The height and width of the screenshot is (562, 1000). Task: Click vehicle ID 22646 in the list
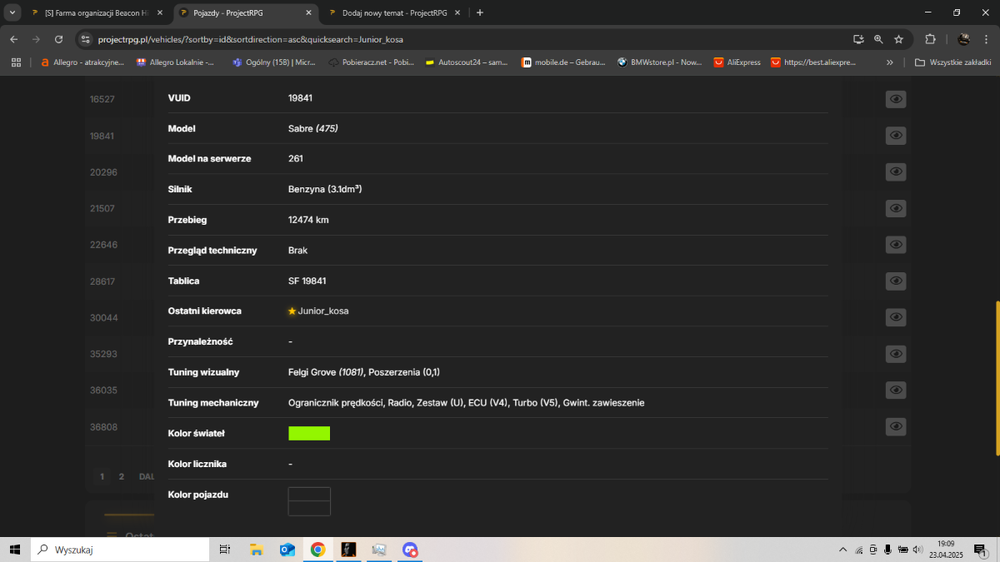(103, 245)
